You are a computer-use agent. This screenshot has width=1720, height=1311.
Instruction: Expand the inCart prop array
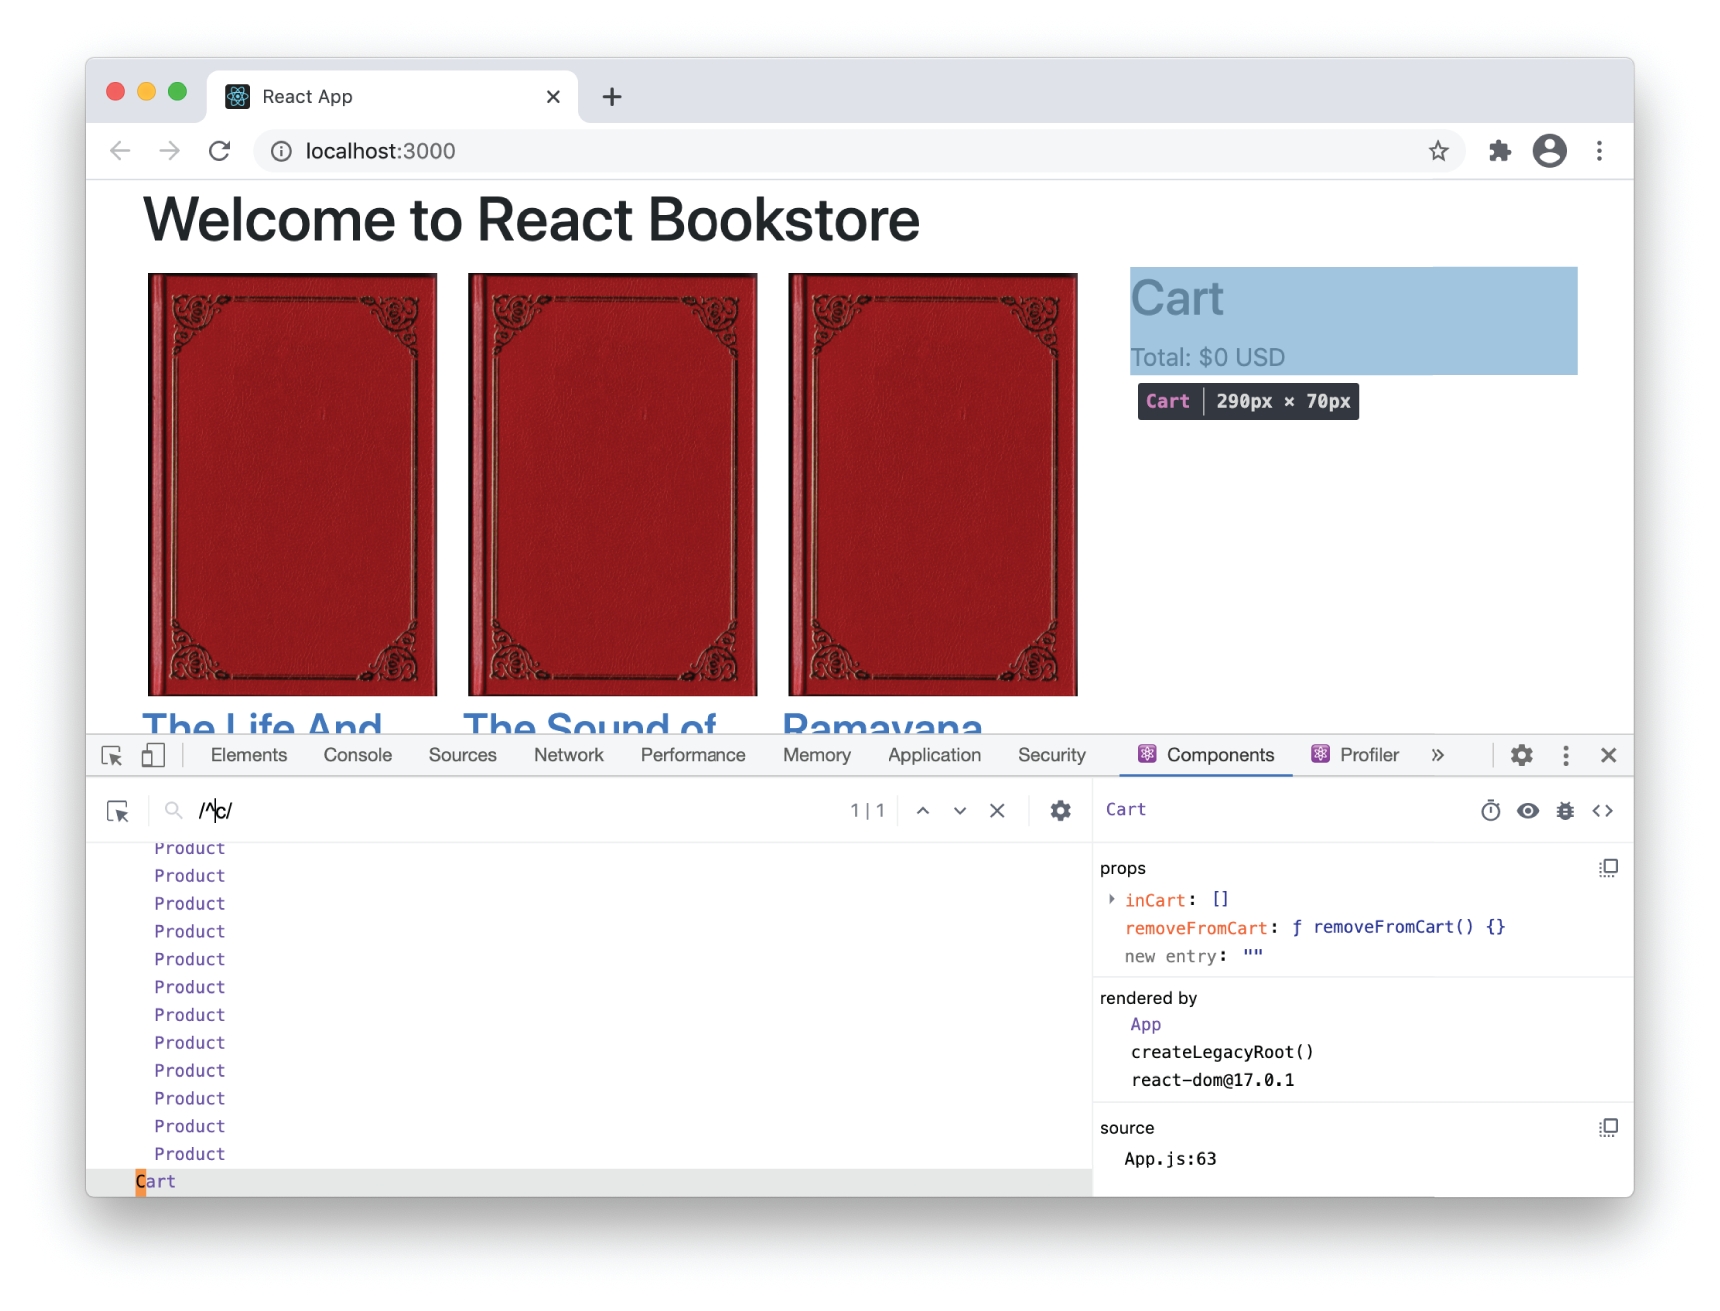pos(1111,899)
